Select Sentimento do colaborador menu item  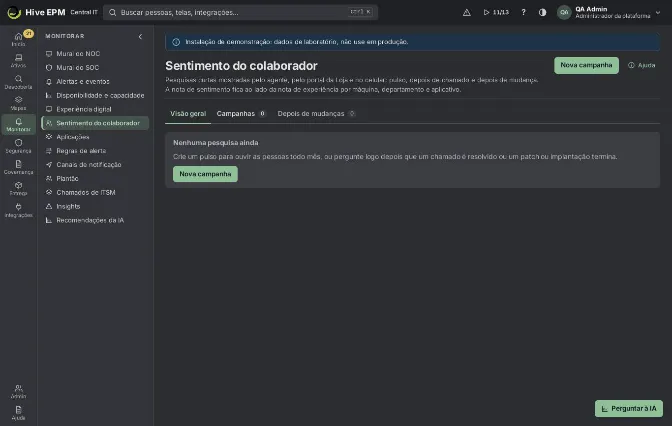click(95, 123)
